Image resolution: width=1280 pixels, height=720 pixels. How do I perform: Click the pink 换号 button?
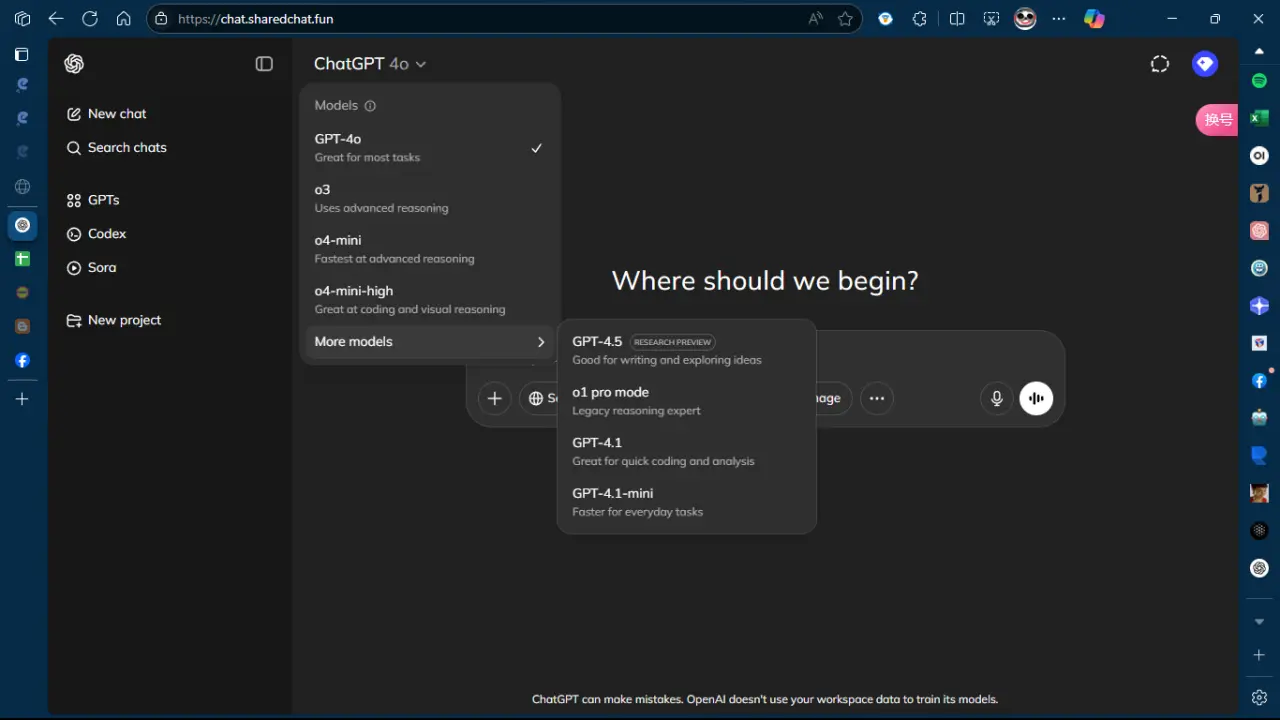(1217, 120)
